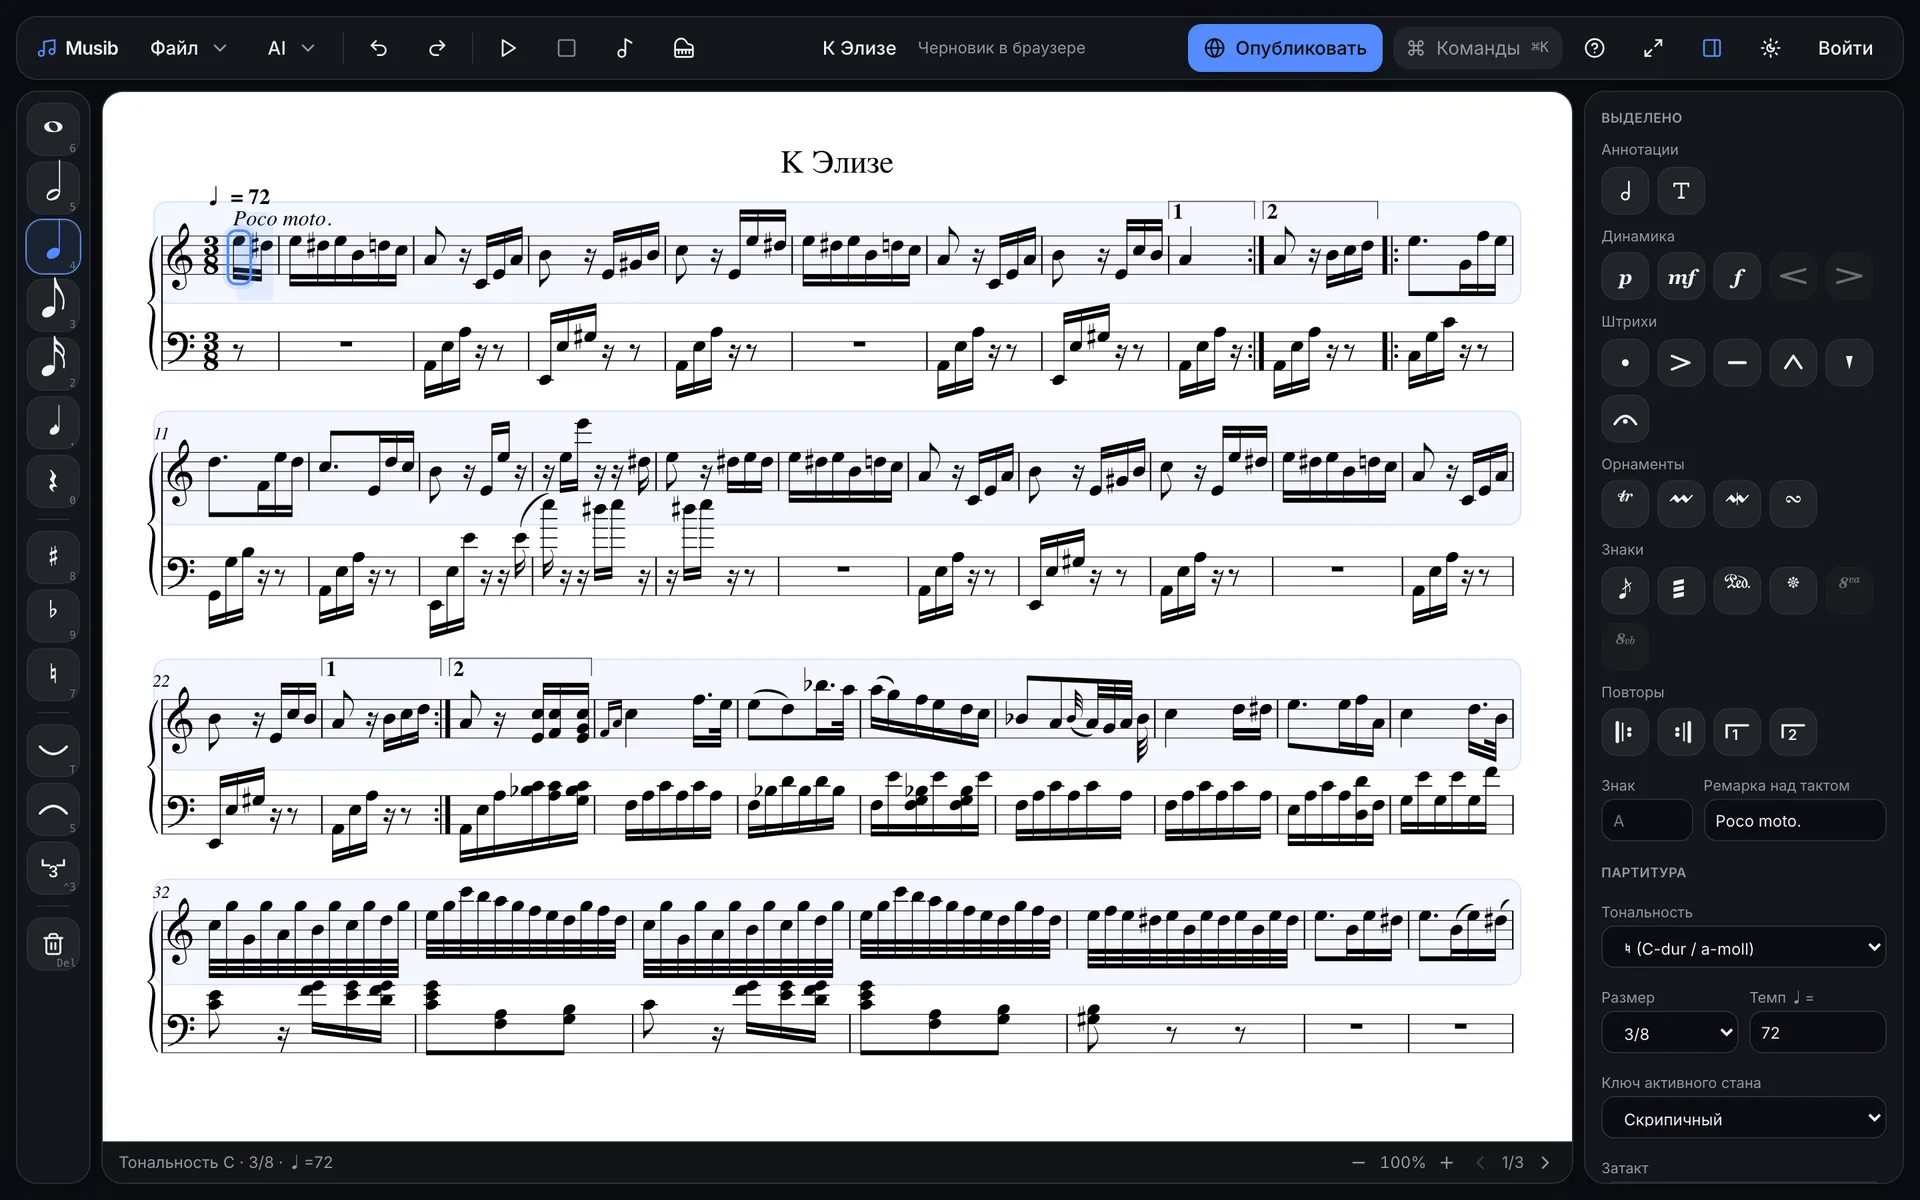The width and height of the screenshot is (1920, 1200).
Task: Switch the light/dark theme
Action: 1771,48
